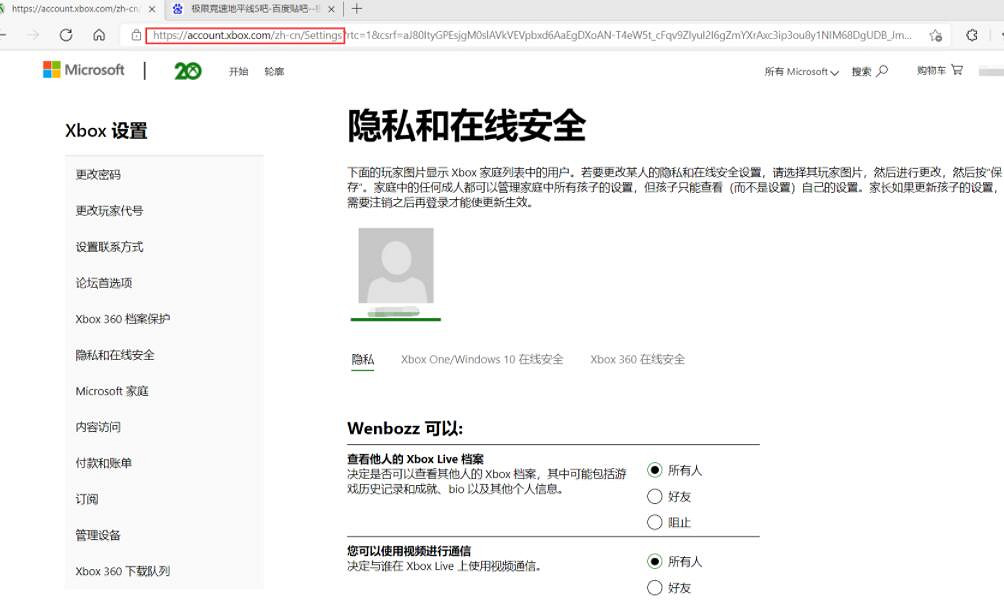Image resolution: width=1004 pixels, height=604 pixels.
Task: Open the 轮廓 menu in the header
Action: coord(274,71)
